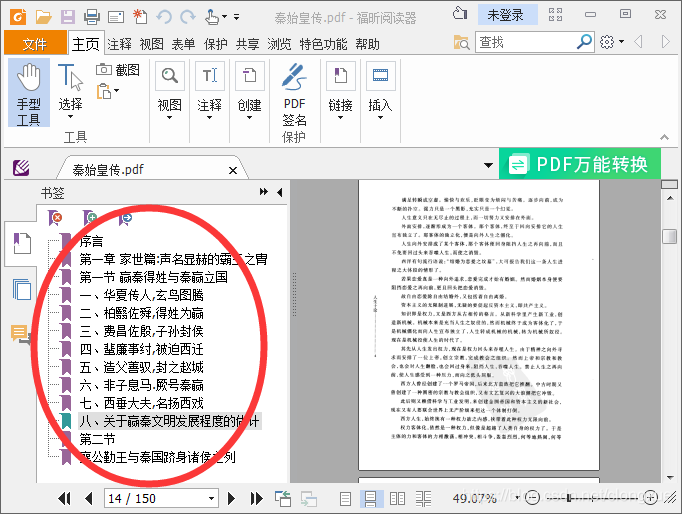Open the 帮助 ribbon tab
The image size is (682, 514).
coord(368,44)
